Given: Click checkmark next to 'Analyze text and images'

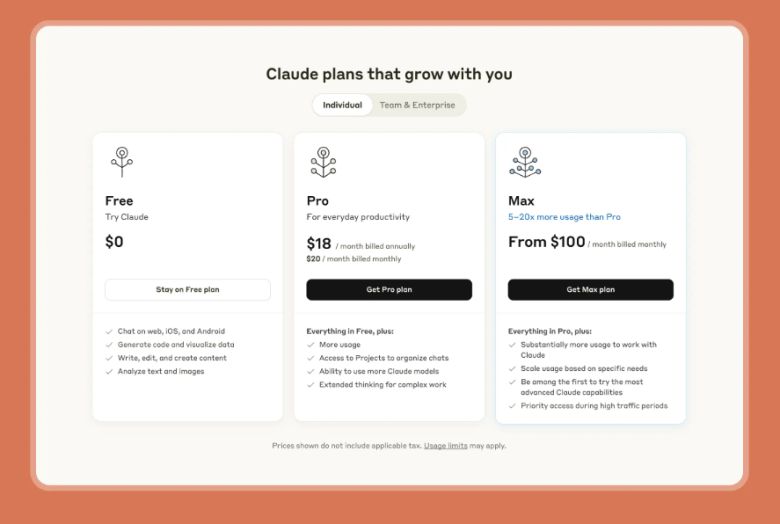Looking at the screenshot, I should [x=109, y=372].
